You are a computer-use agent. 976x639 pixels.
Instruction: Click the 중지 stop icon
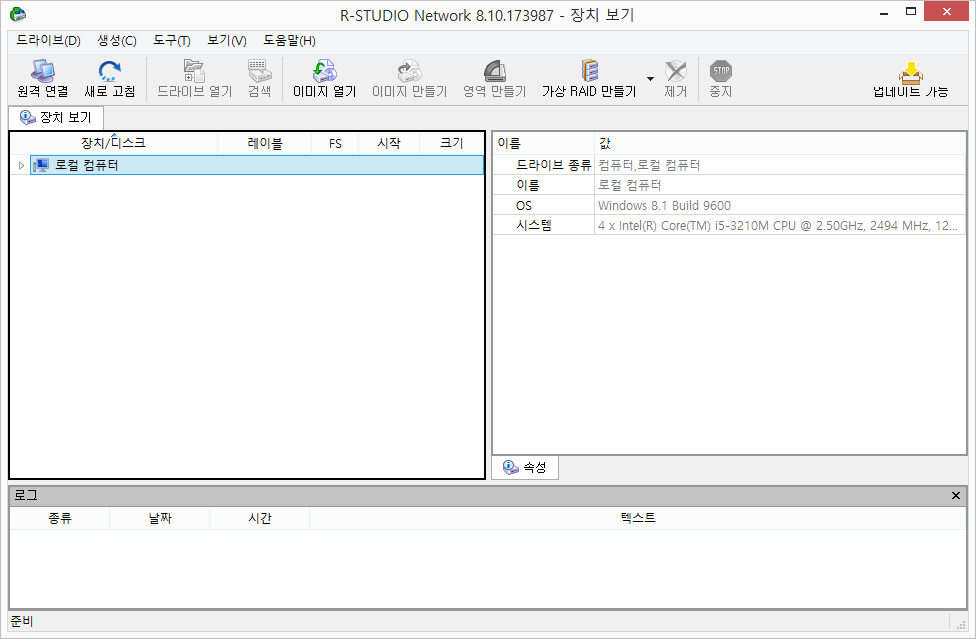[x=721, y=72]
